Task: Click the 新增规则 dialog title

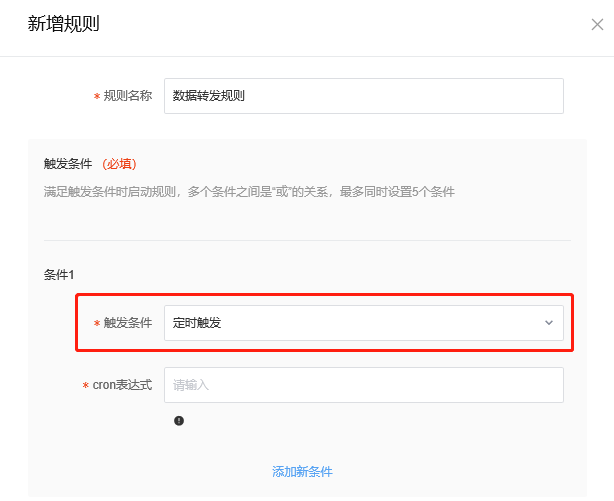Action: (63, 23)
